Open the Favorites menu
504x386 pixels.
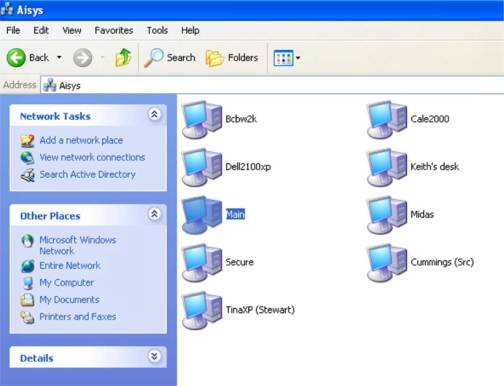(114, 30)
